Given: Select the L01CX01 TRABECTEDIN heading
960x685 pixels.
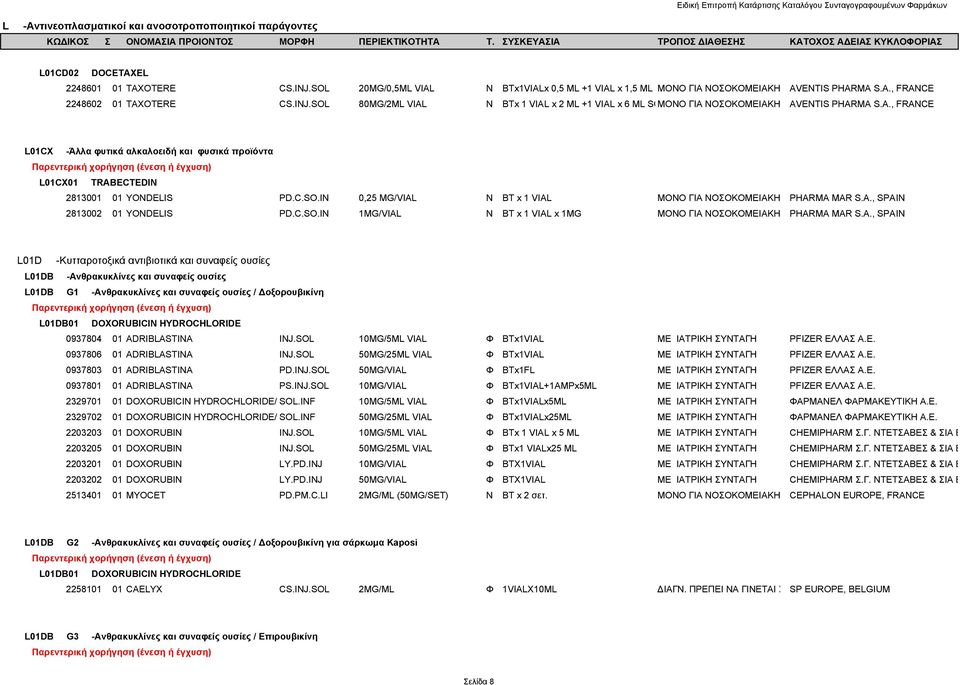Looking at the screenshot, I should click(98, 182).
